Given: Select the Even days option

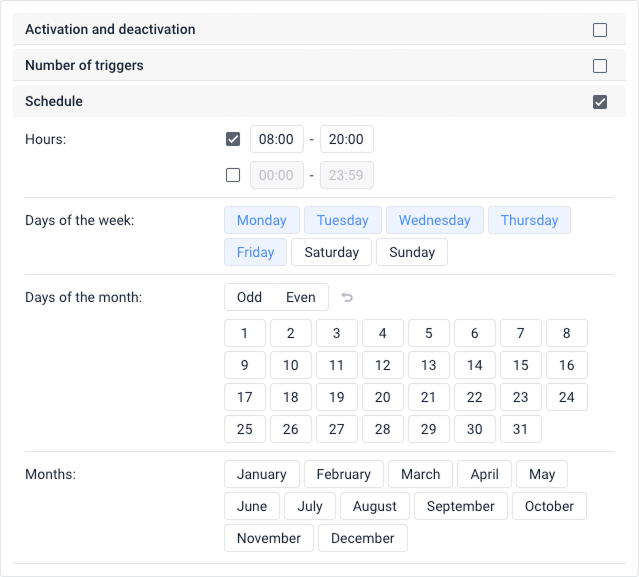Looking at the screenshot, I should pos(300,297).
